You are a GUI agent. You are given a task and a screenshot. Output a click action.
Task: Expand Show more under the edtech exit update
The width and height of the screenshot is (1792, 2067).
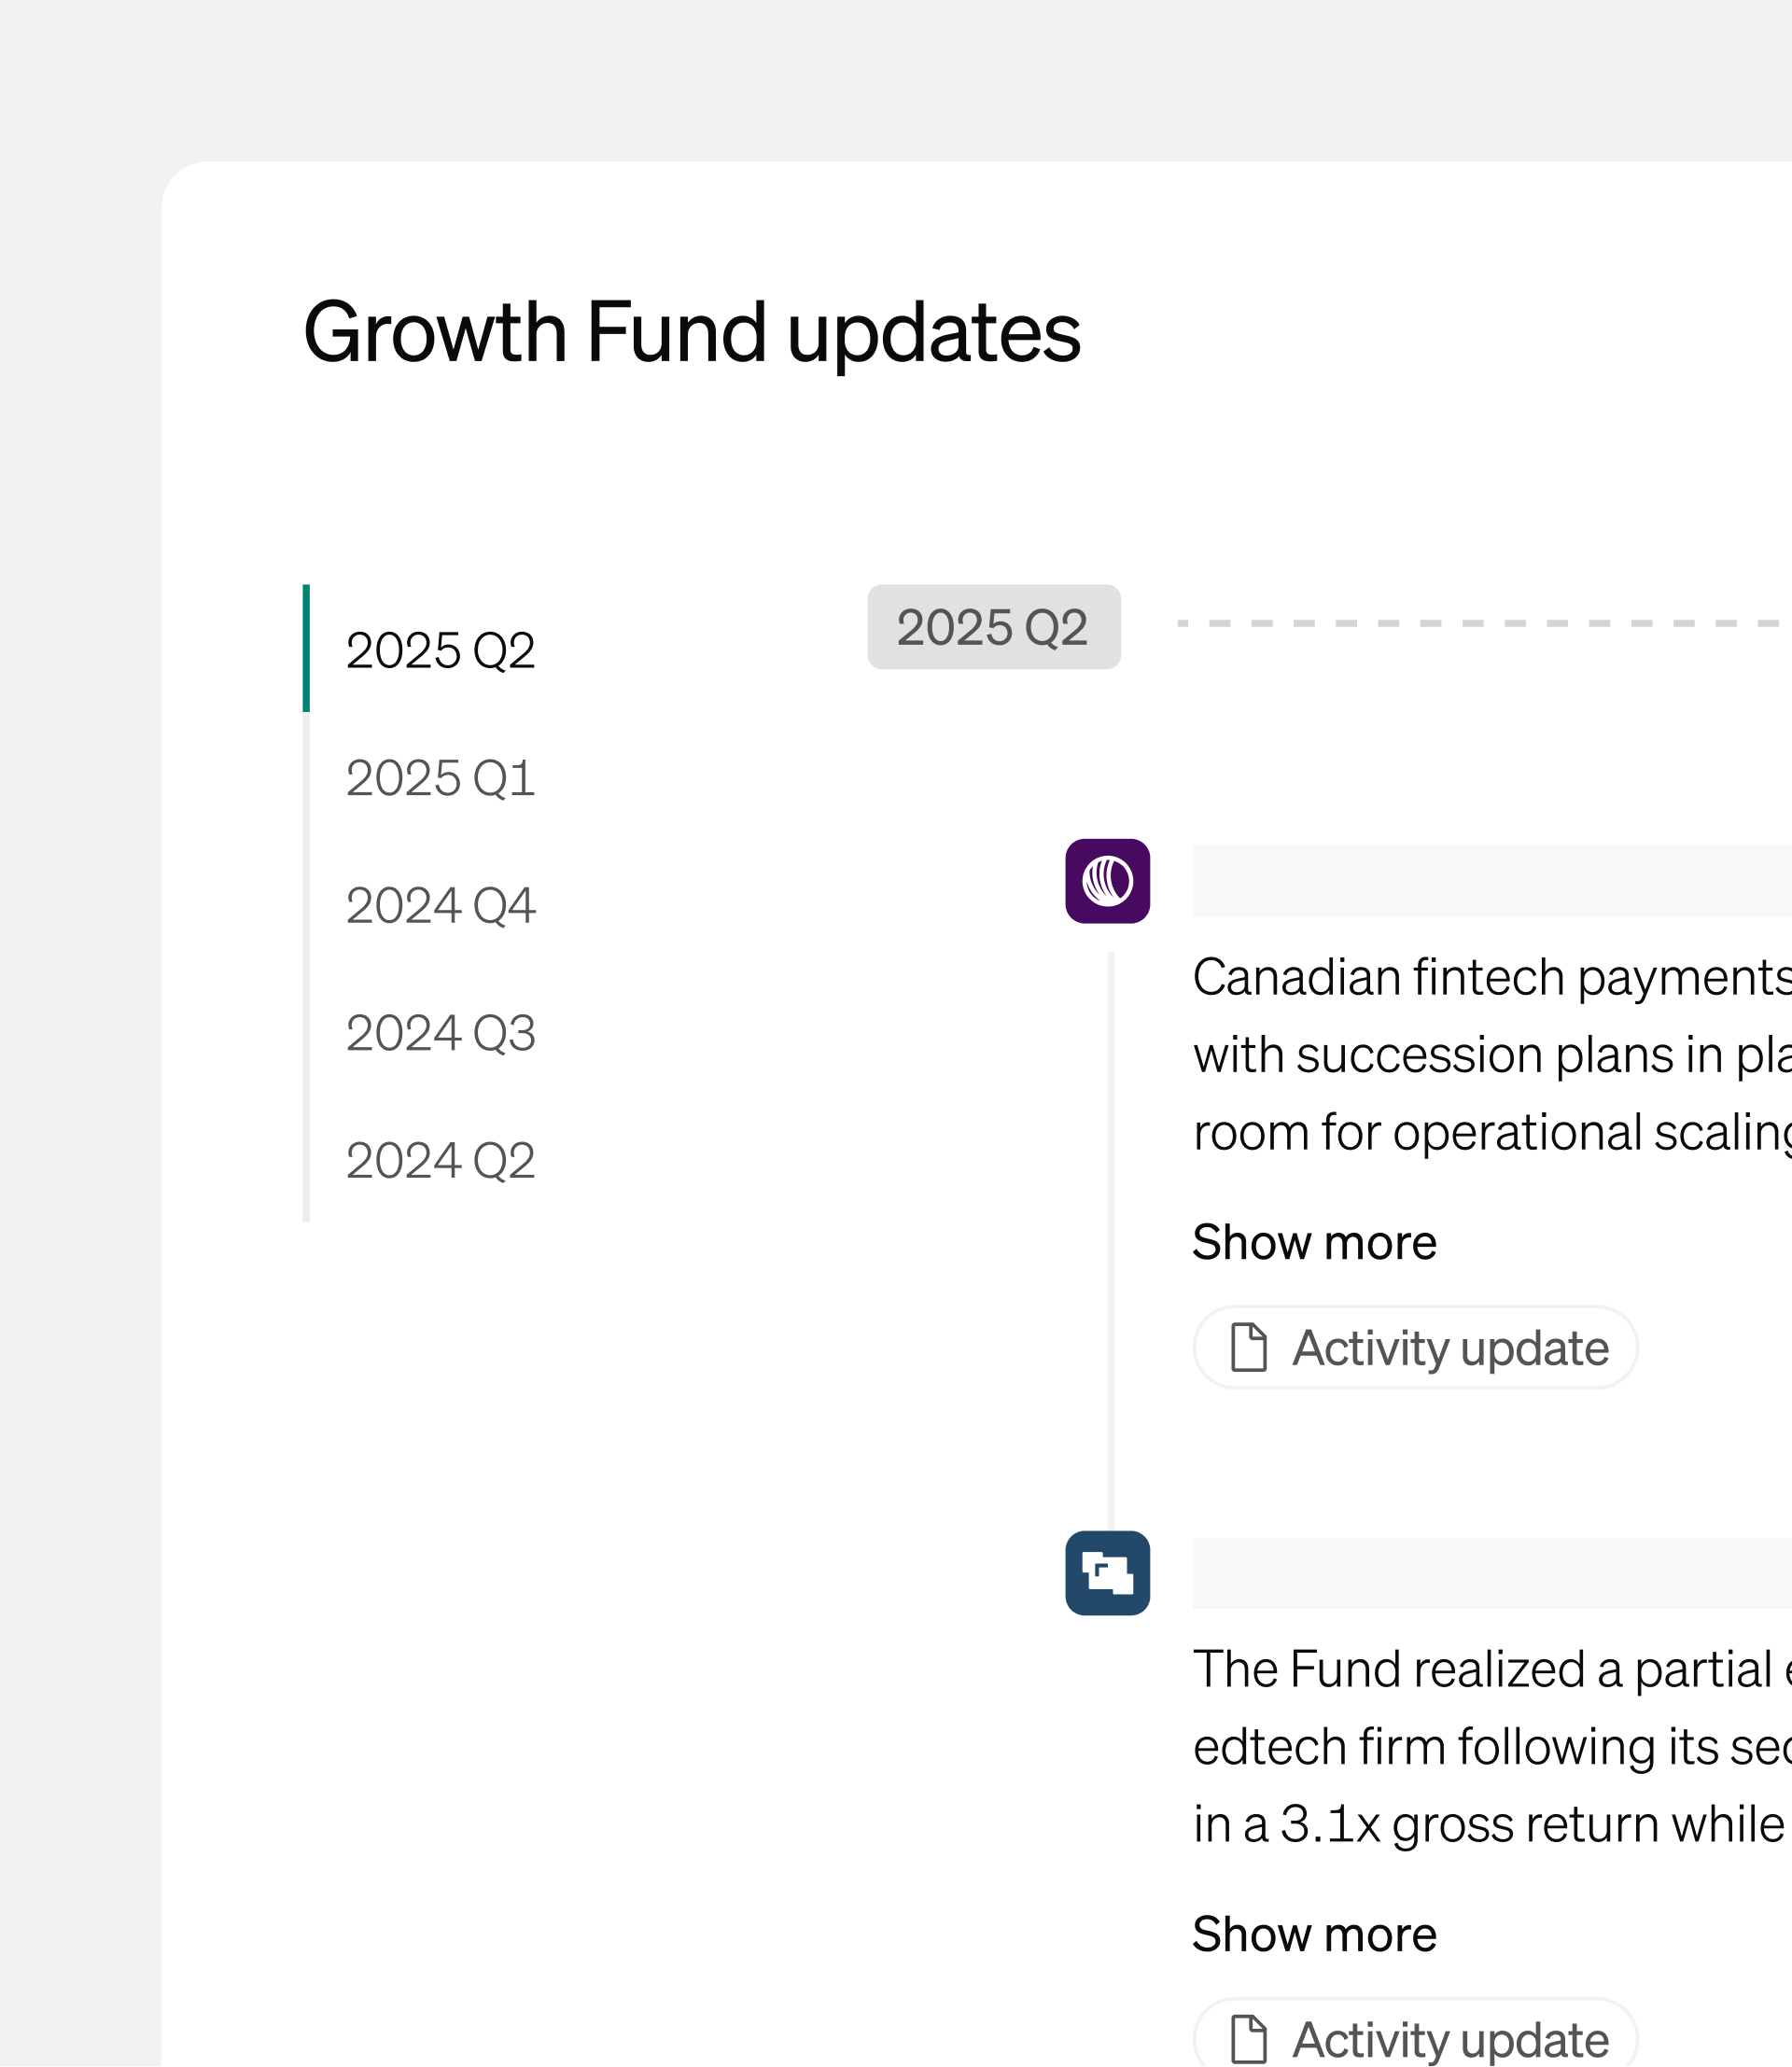pos(1314,1934)
